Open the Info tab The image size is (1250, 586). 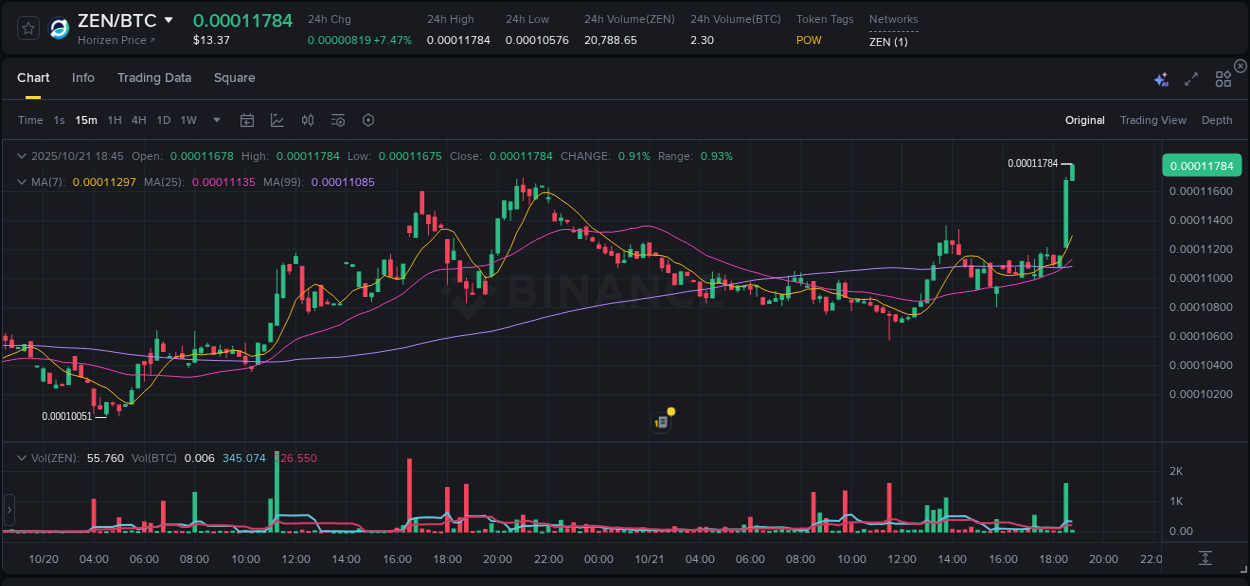coord(83,78)
